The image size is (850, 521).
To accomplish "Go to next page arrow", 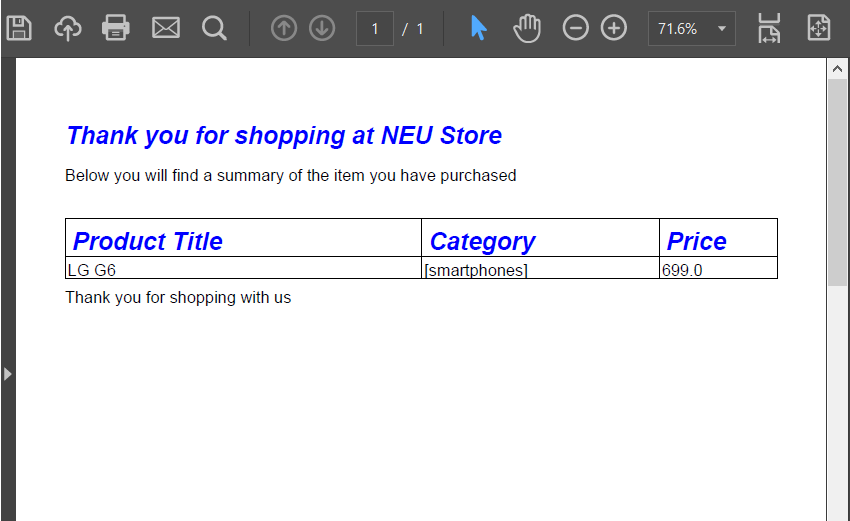I will pos(322,29).
